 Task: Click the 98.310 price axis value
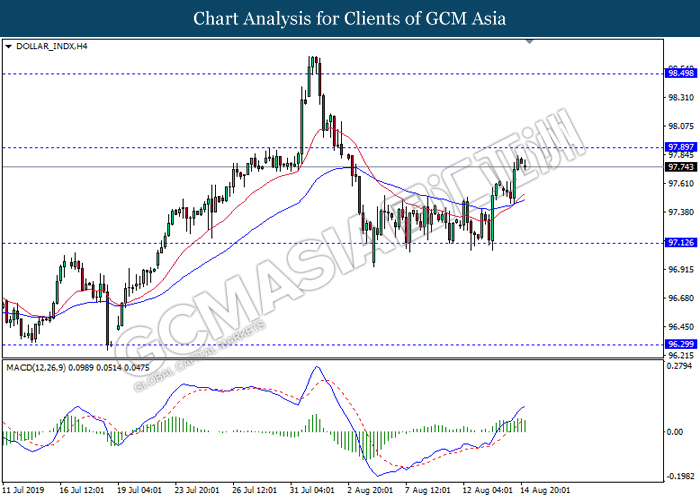tap(680, 97)
